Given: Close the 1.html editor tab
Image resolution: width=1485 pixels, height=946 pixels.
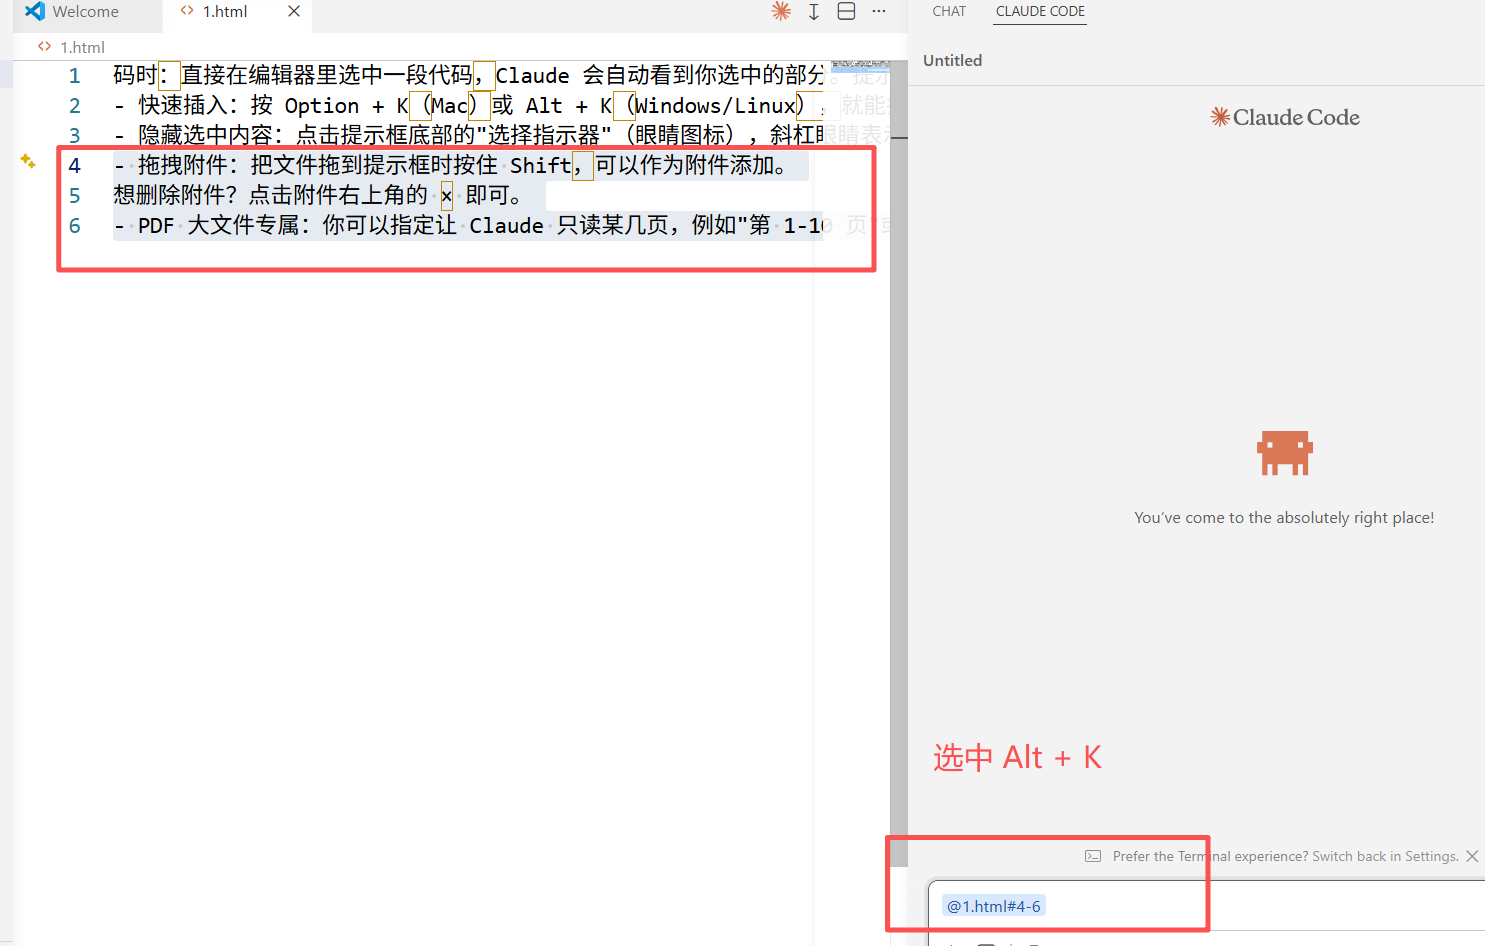Looking at the screenshot, I should pos(294,11).
